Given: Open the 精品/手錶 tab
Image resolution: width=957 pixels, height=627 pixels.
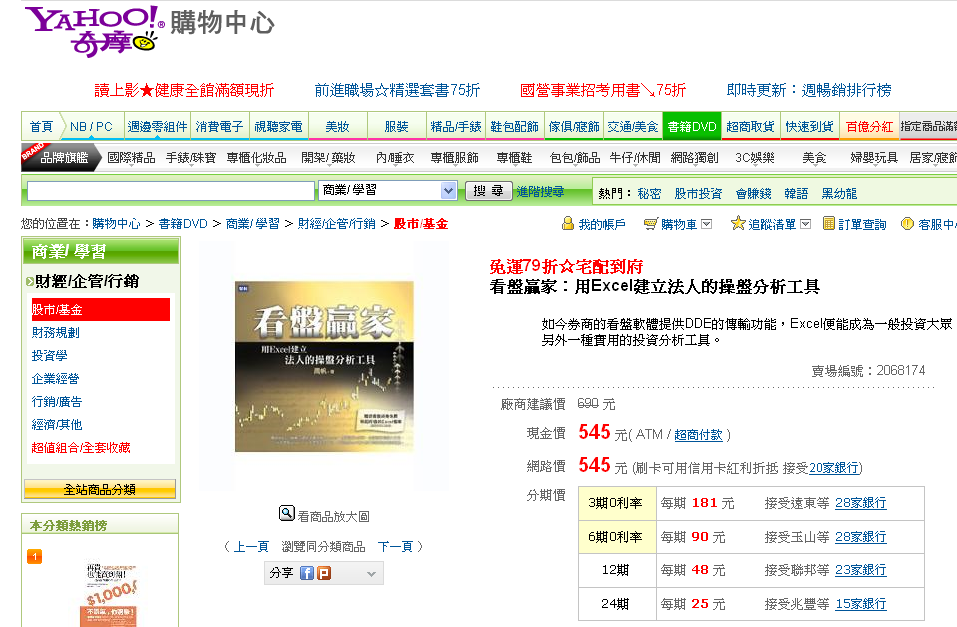Looking at the screenshot, I should (456, 126).
